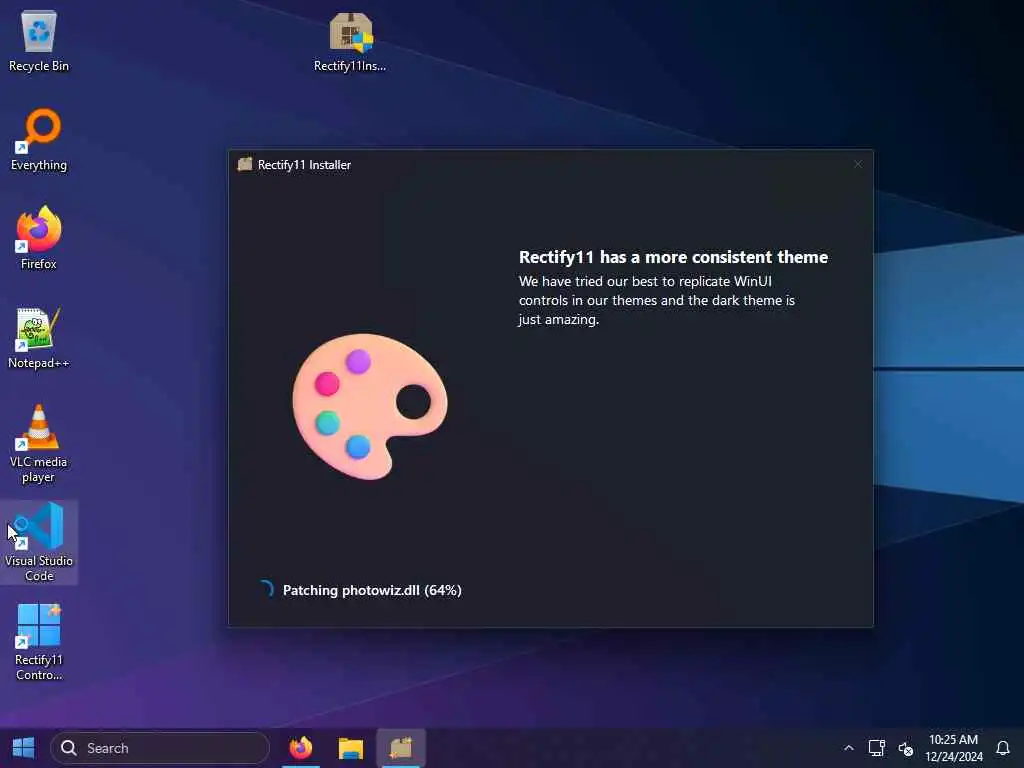Viewport: 1024px width, 768px height.
Task: Open the notification center bell icon
Action: coord(1002,748)
